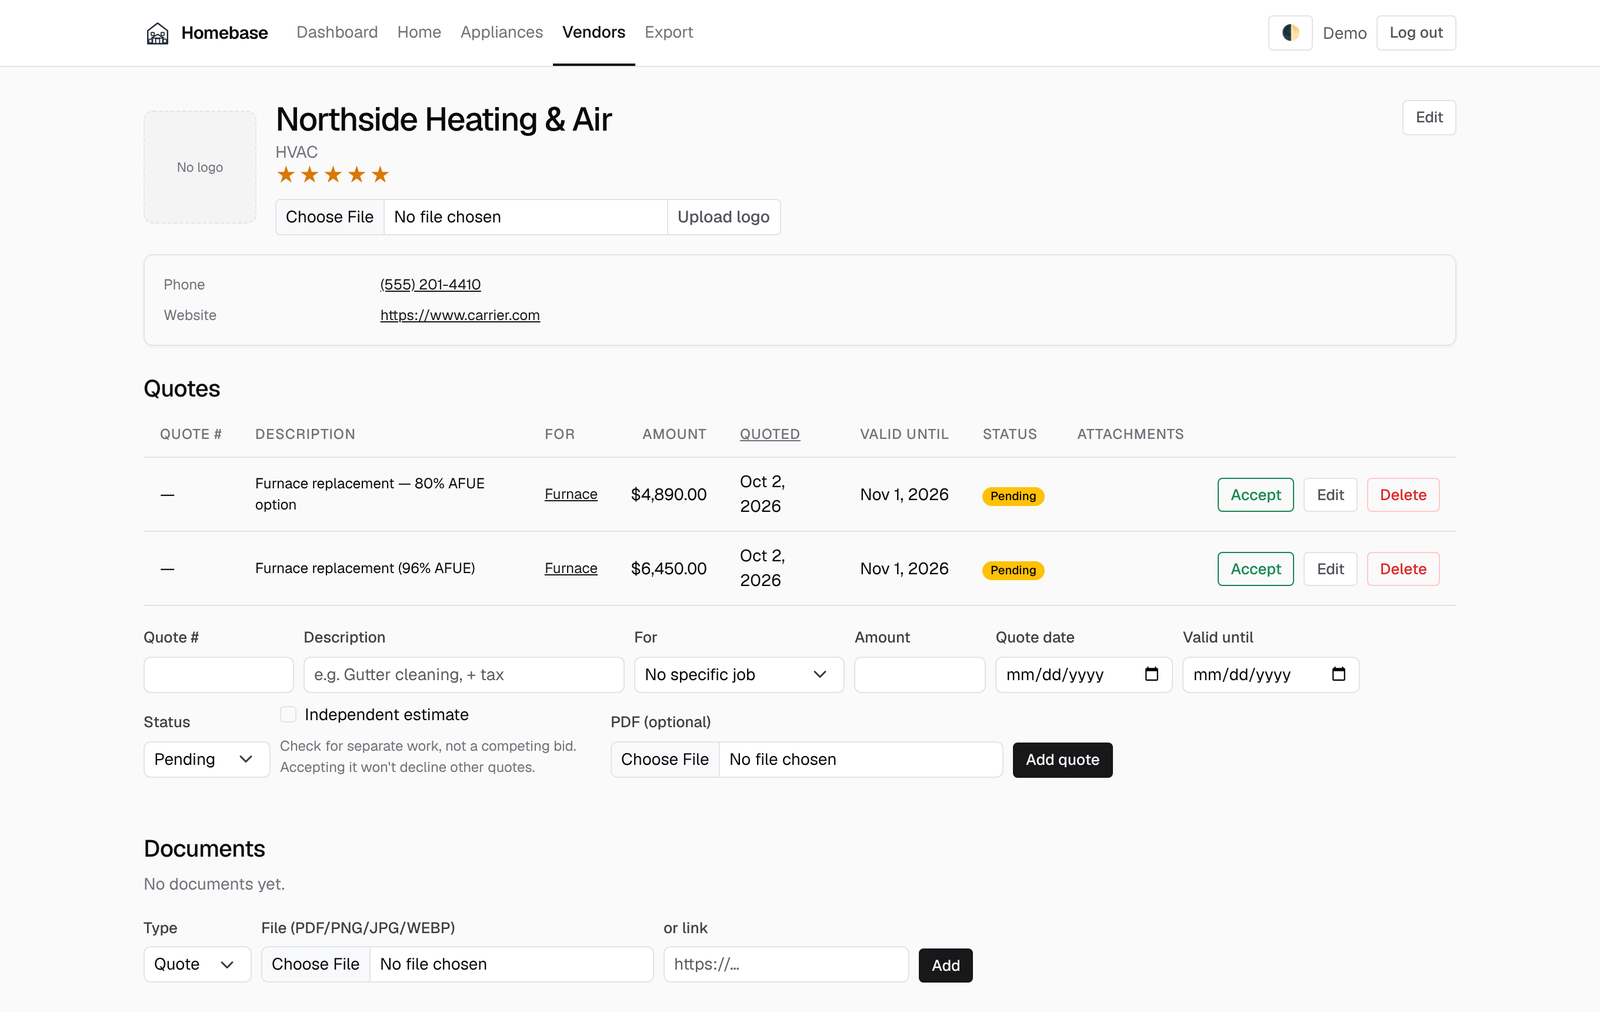This screenshot has width=1600, height=1012.
Task: Click the Amount input field
Action: pos(920,675)
